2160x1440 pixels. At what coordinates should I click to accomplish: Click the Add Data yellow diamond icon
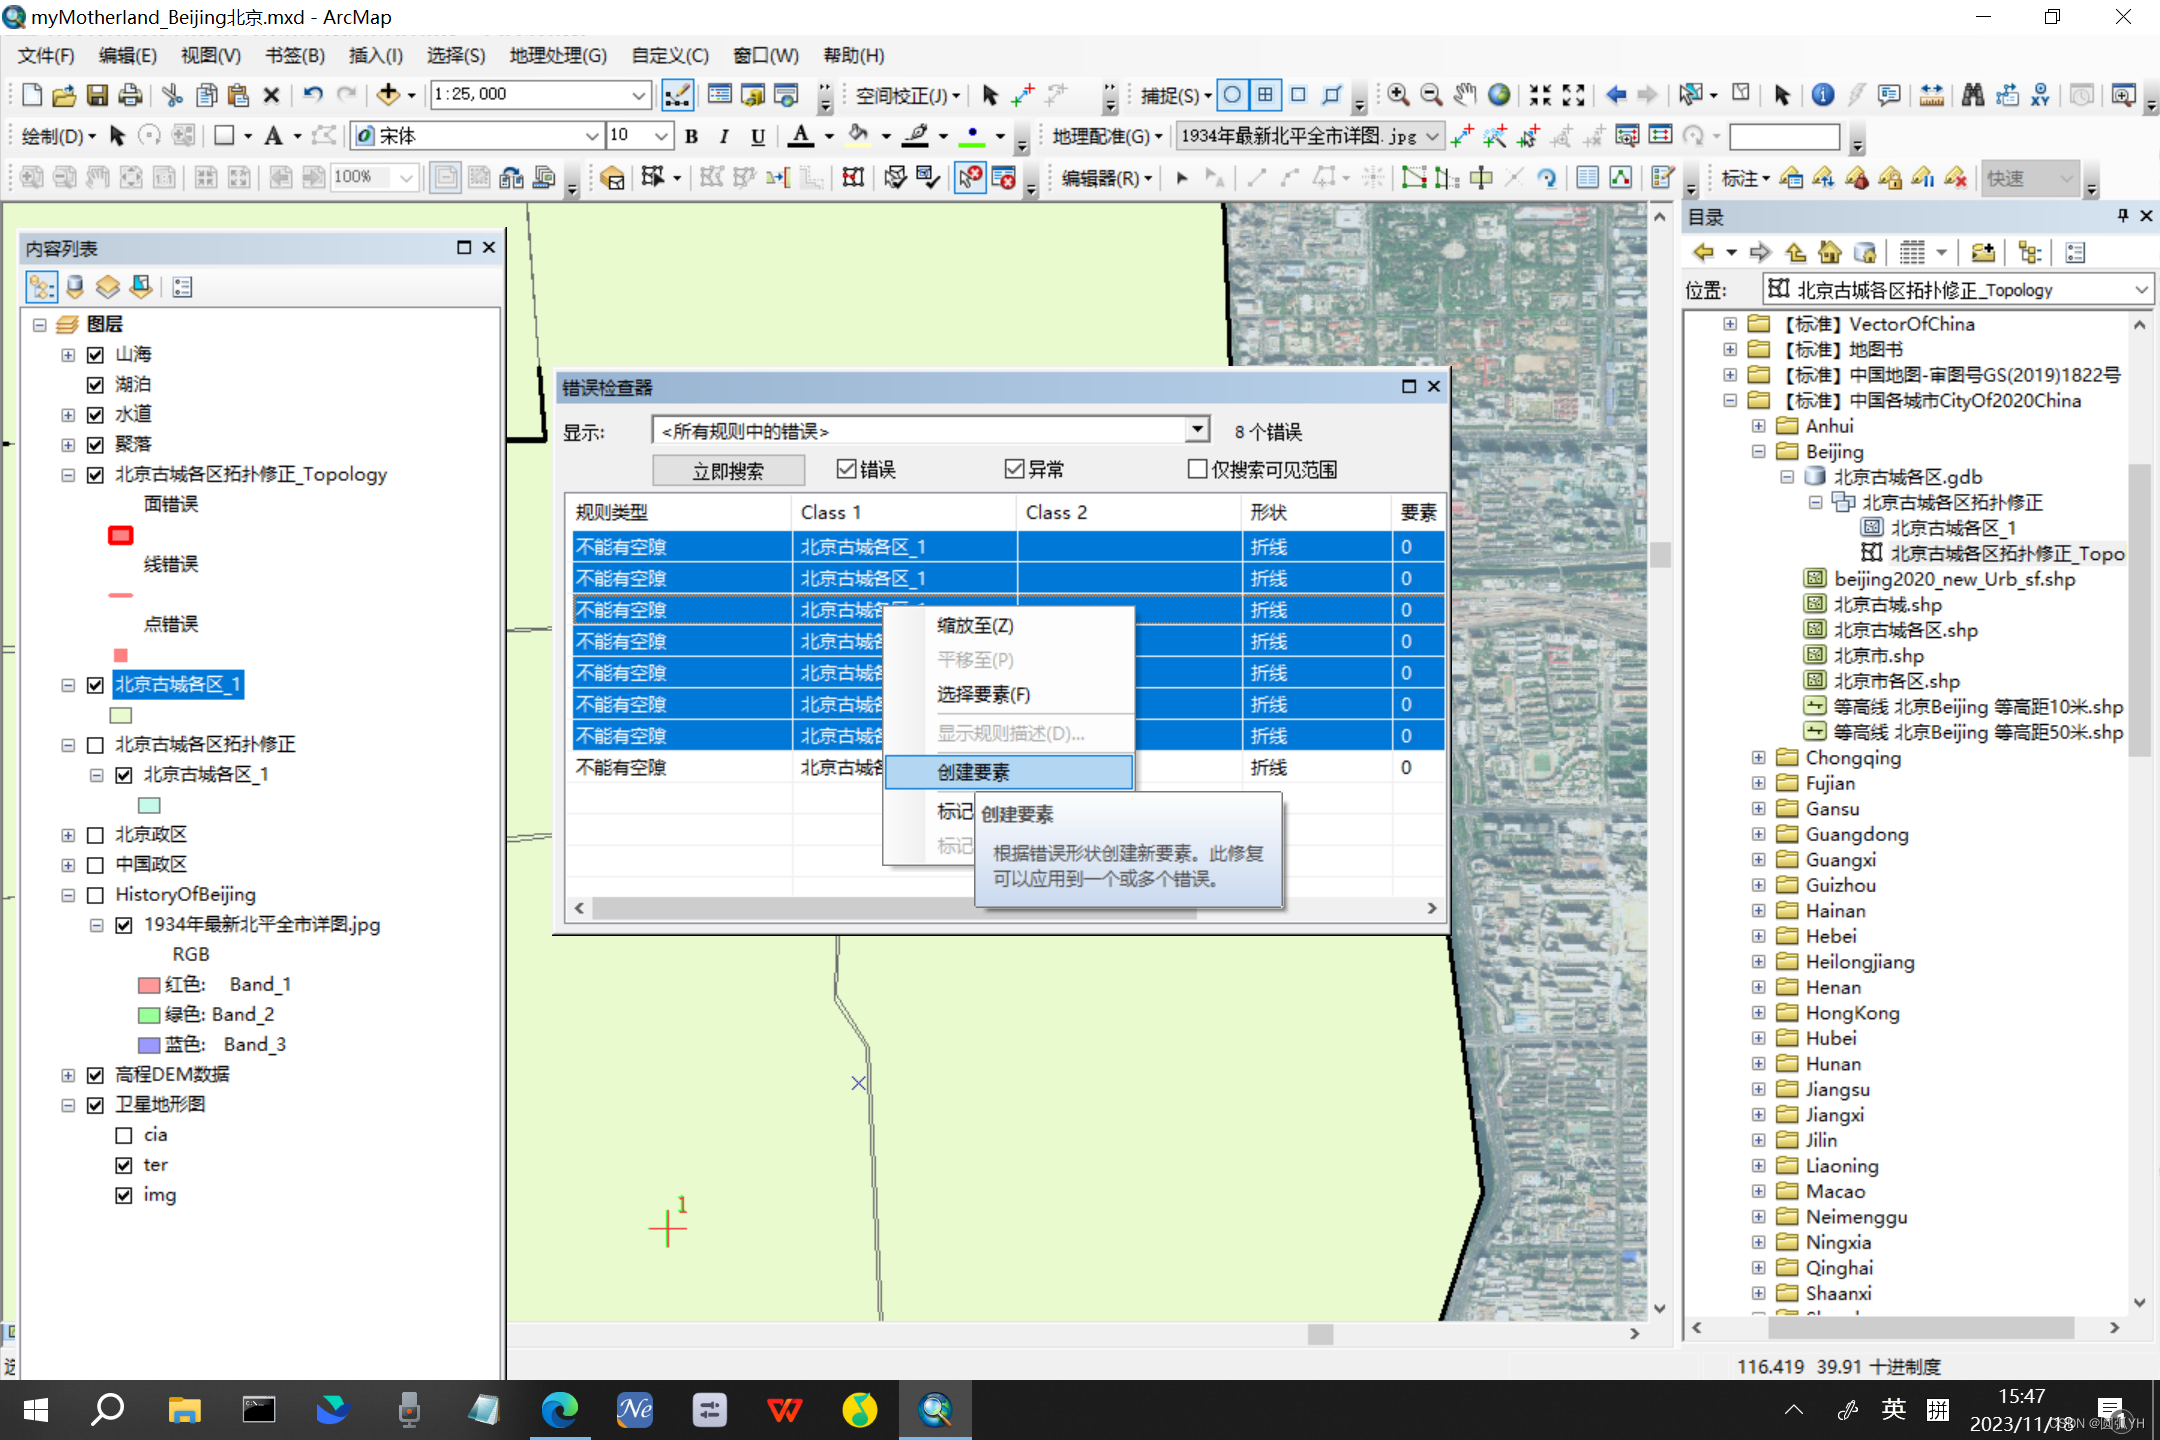pos(389,94)
